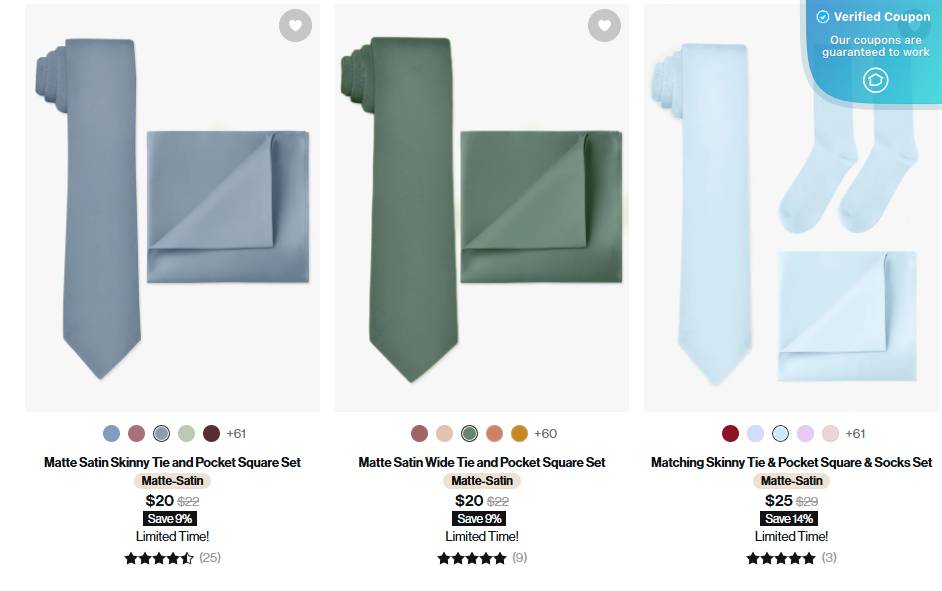Pick the red swatch for Socks Set
Viewport: 942px width, 591px height.
click(730, 433)
